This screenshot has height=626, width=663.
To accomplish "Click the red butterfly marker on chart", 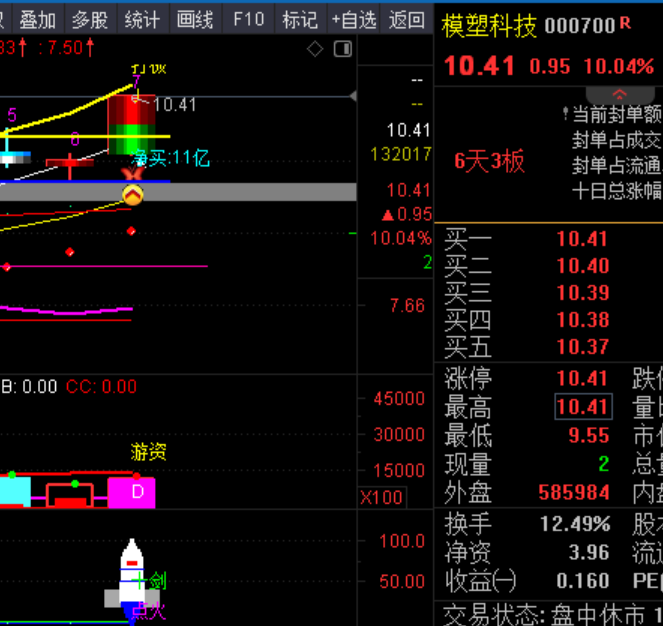I will 132,173.
